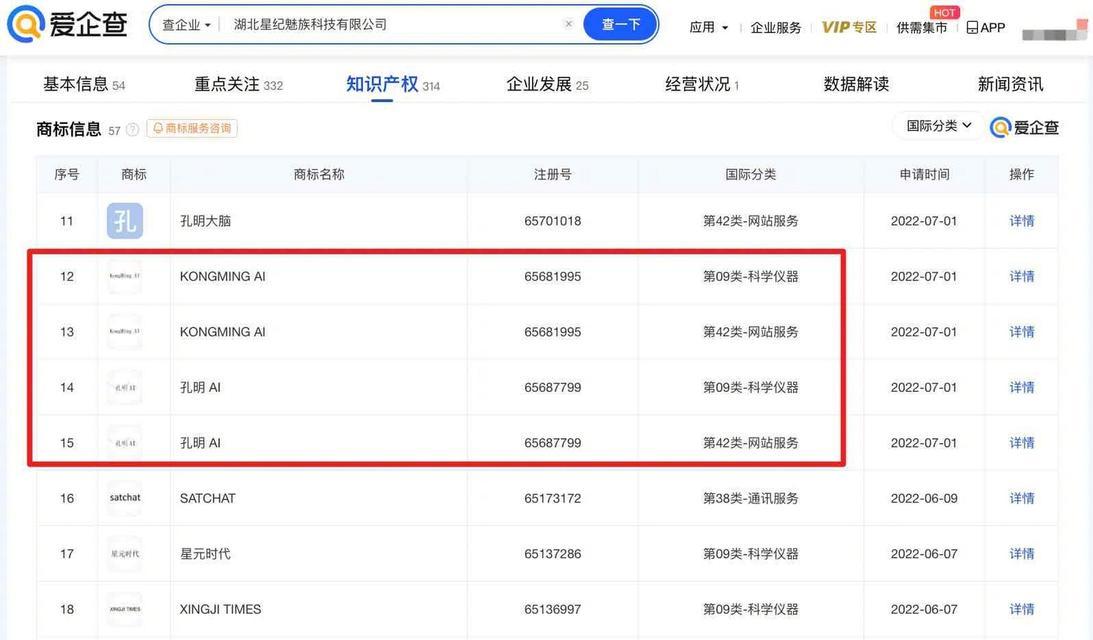Click the trademark name XINGJI TIMES

point(220,609)
